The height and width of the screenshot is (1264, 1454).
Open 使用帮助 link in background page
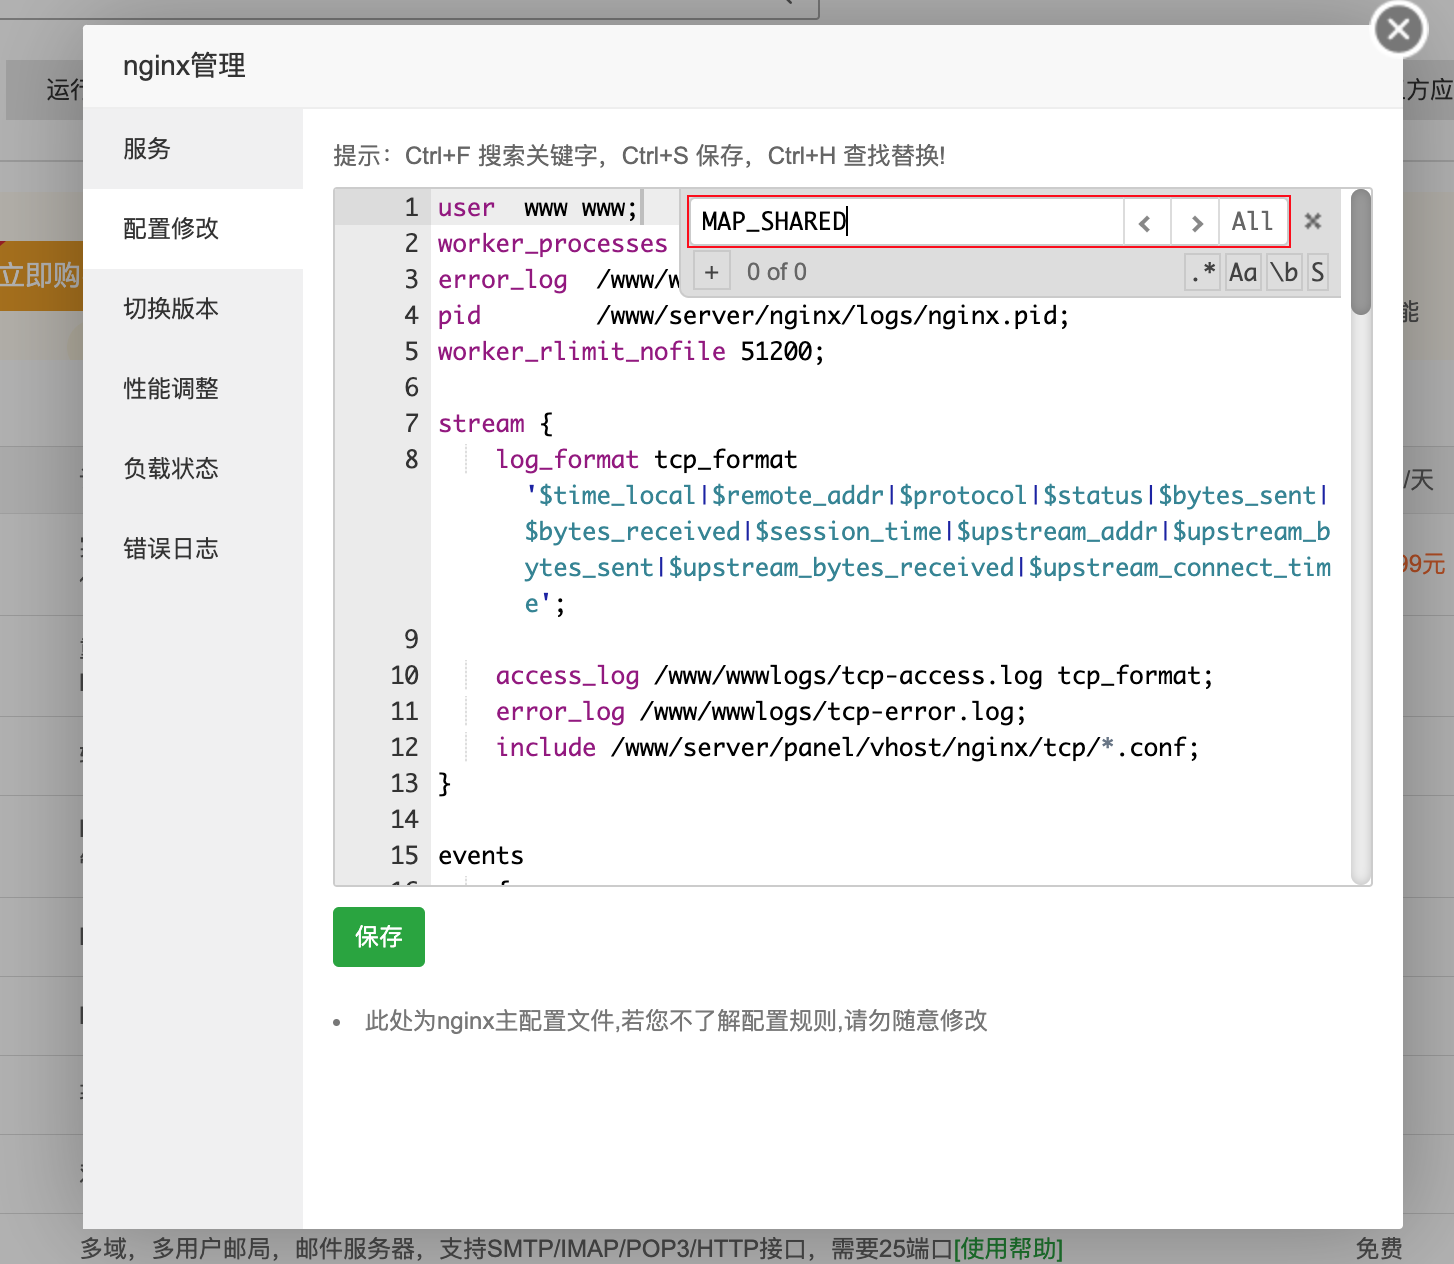pos(1008,1248)
